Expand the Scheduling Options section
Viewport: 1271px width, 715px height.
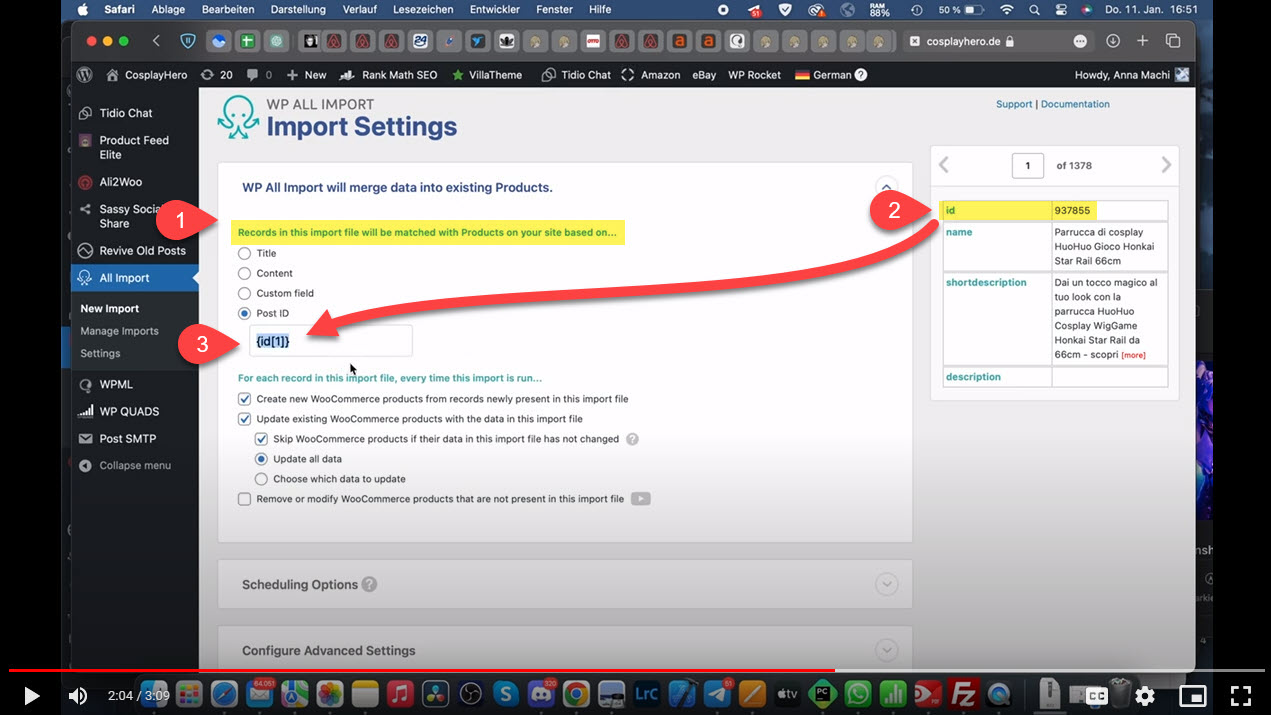point(886,584)
